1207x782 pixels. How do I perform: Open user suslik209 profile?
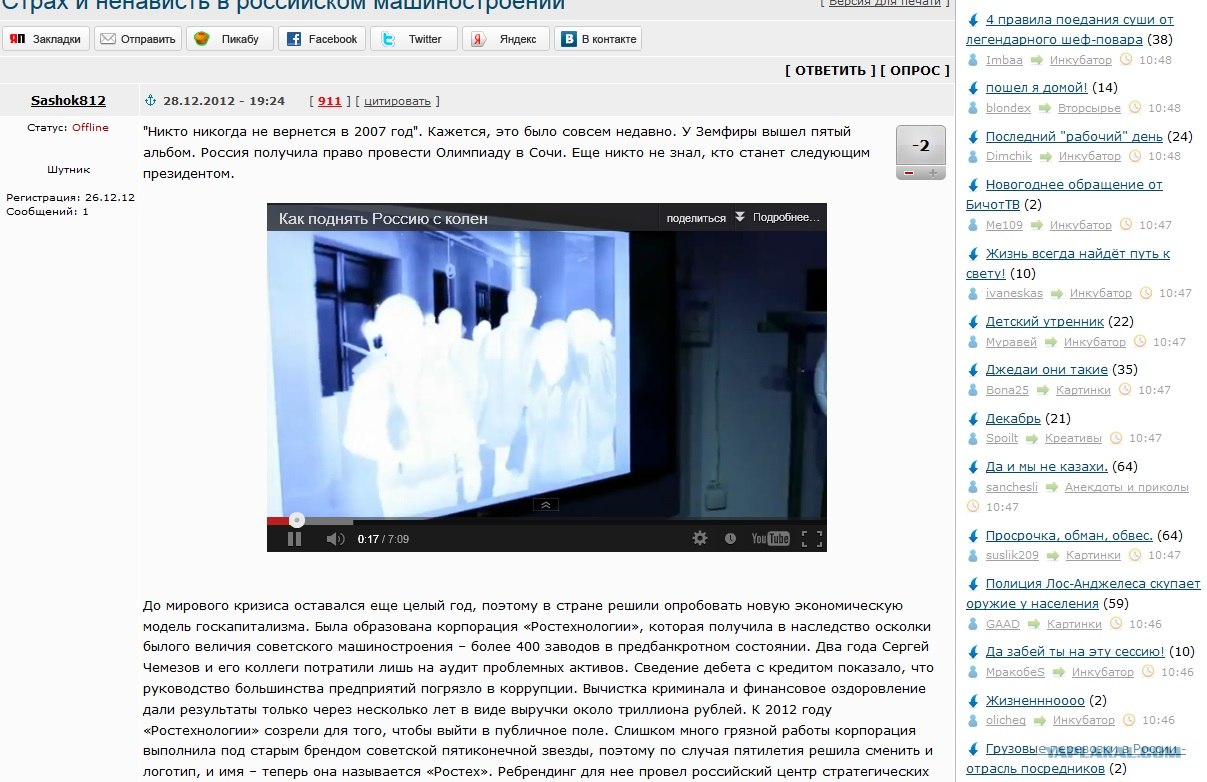click(x=1012, y=555)
